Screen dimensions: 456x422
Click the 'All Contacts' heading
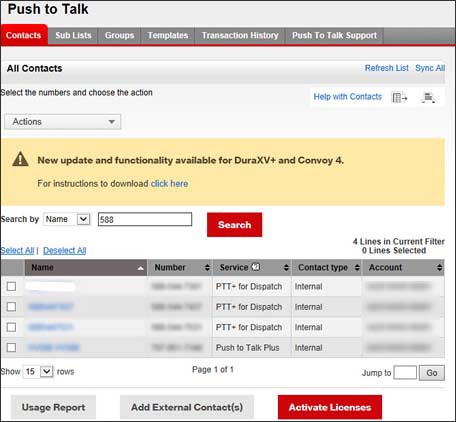pos(35,68)
